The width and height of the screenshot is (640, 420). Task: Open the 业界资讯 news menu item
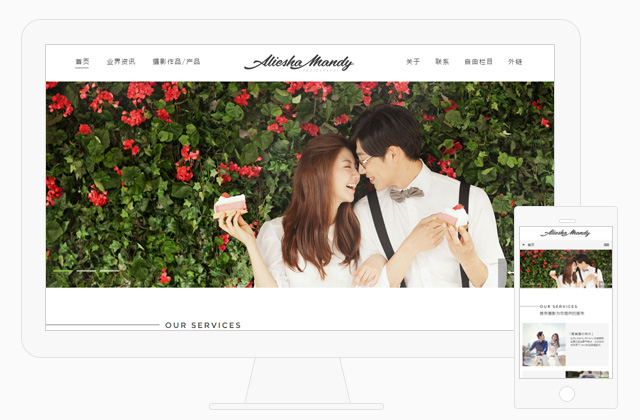[121, 62]
